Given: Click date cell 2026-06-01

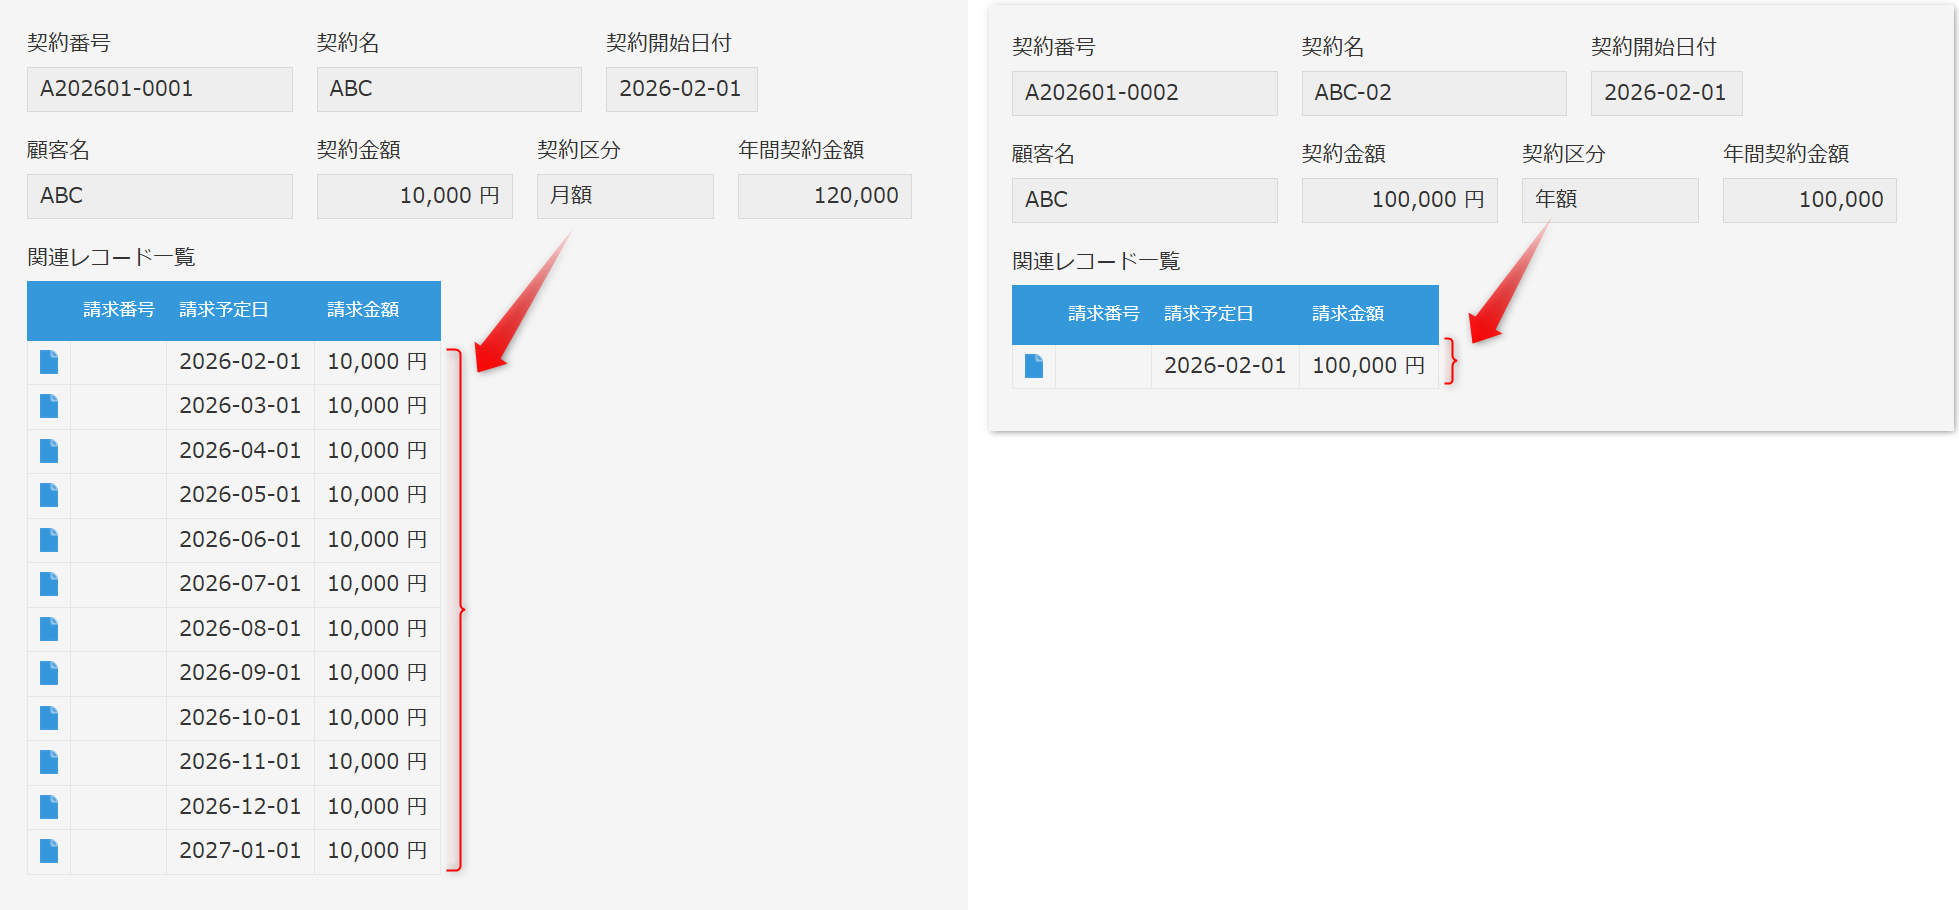Looking at the screenshot, I should pyautogui.click(x=241, y=540).
